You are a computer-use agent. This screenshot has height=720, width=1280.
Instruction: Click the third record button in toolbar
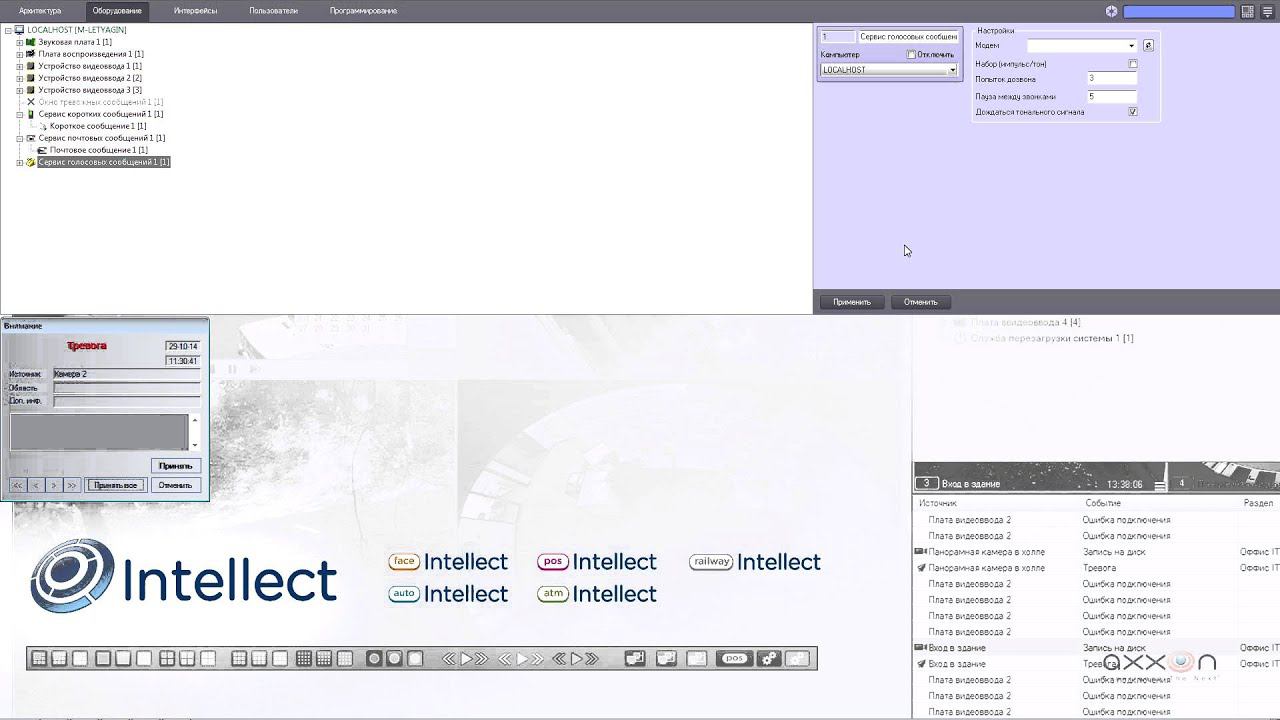coord(415,659)
